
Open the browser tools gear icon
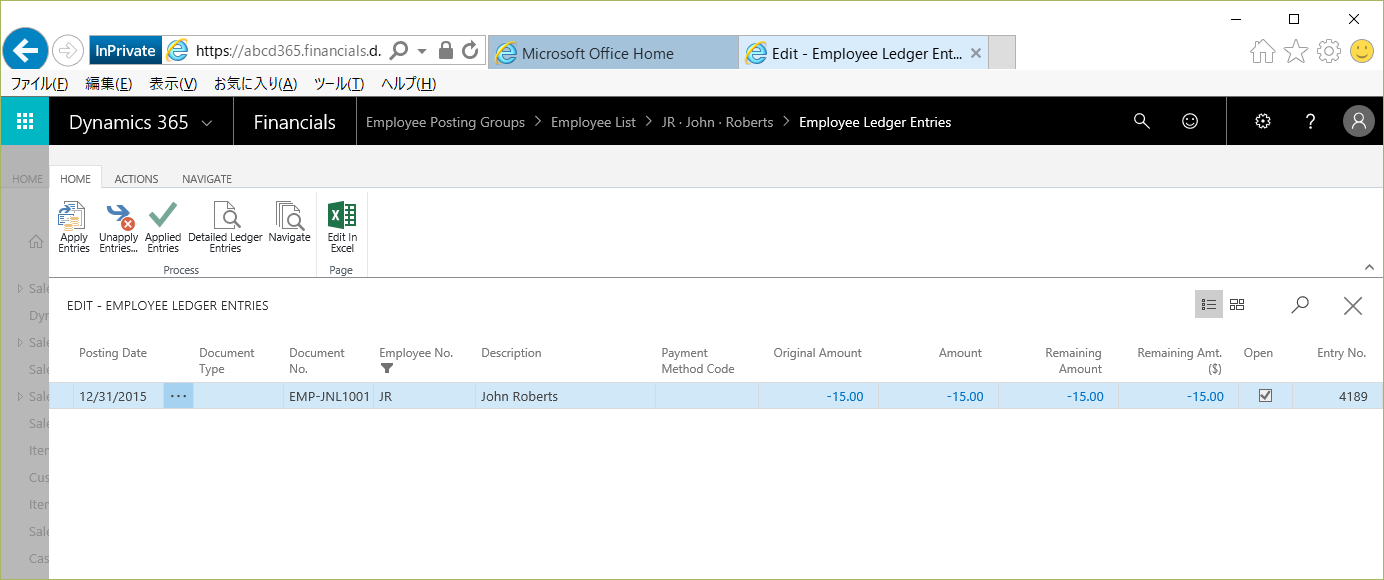tap(1329, 51)
